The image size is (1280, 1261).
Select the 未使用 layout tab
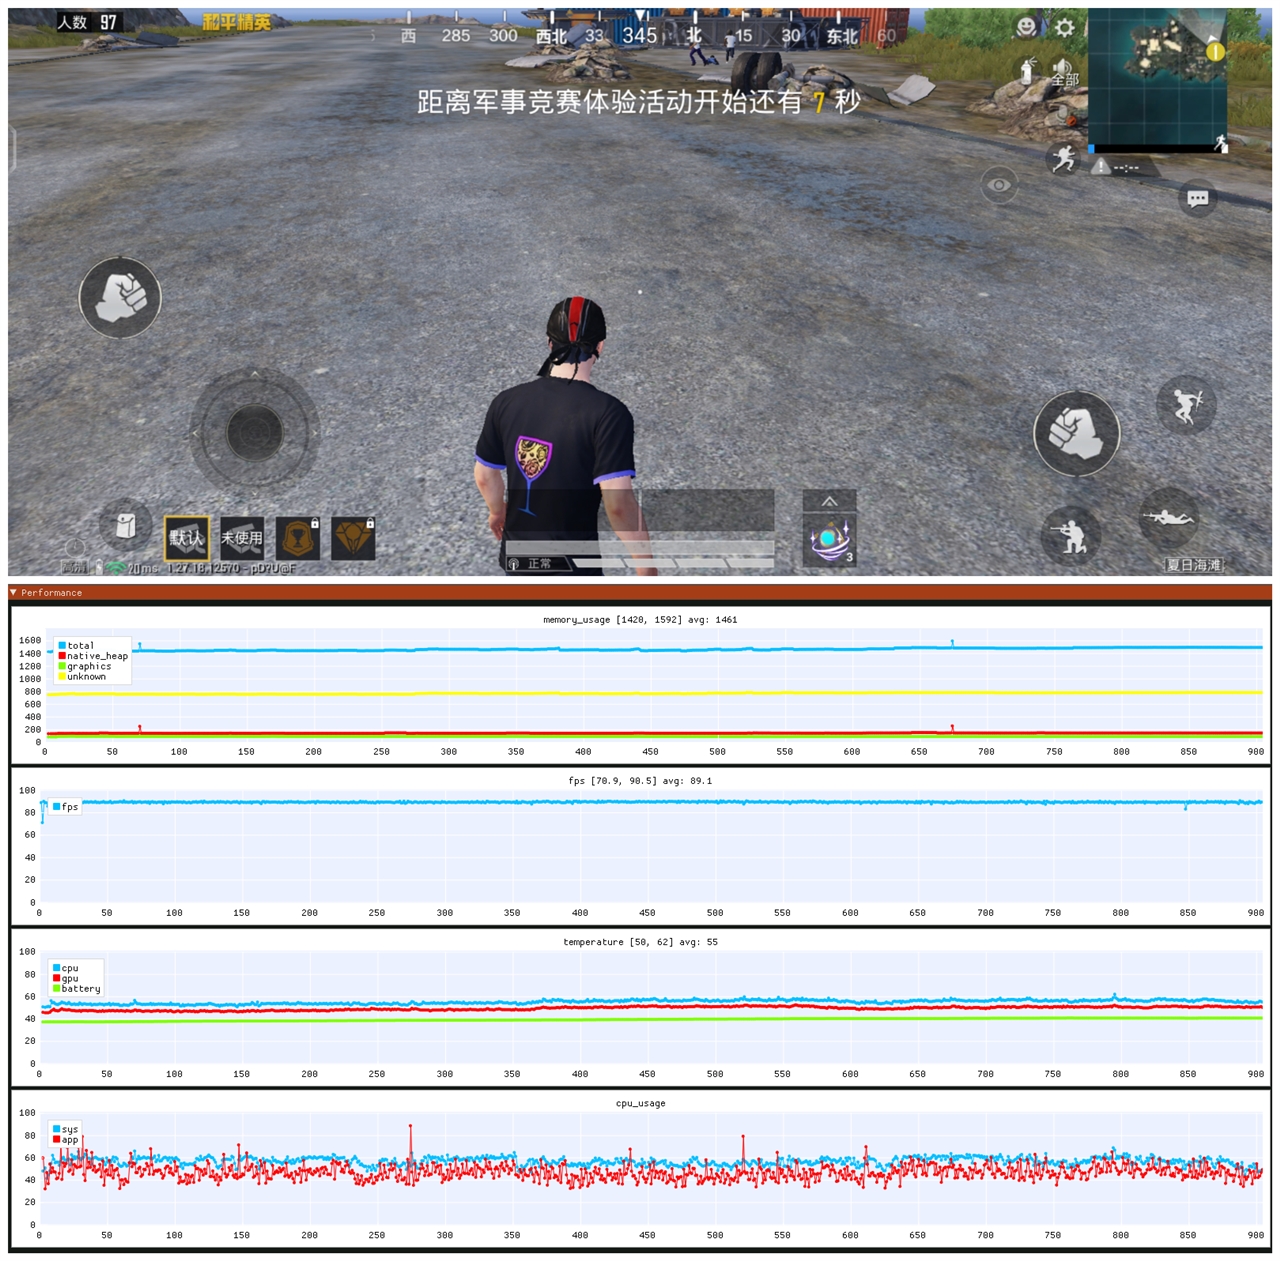coord(242,538)
